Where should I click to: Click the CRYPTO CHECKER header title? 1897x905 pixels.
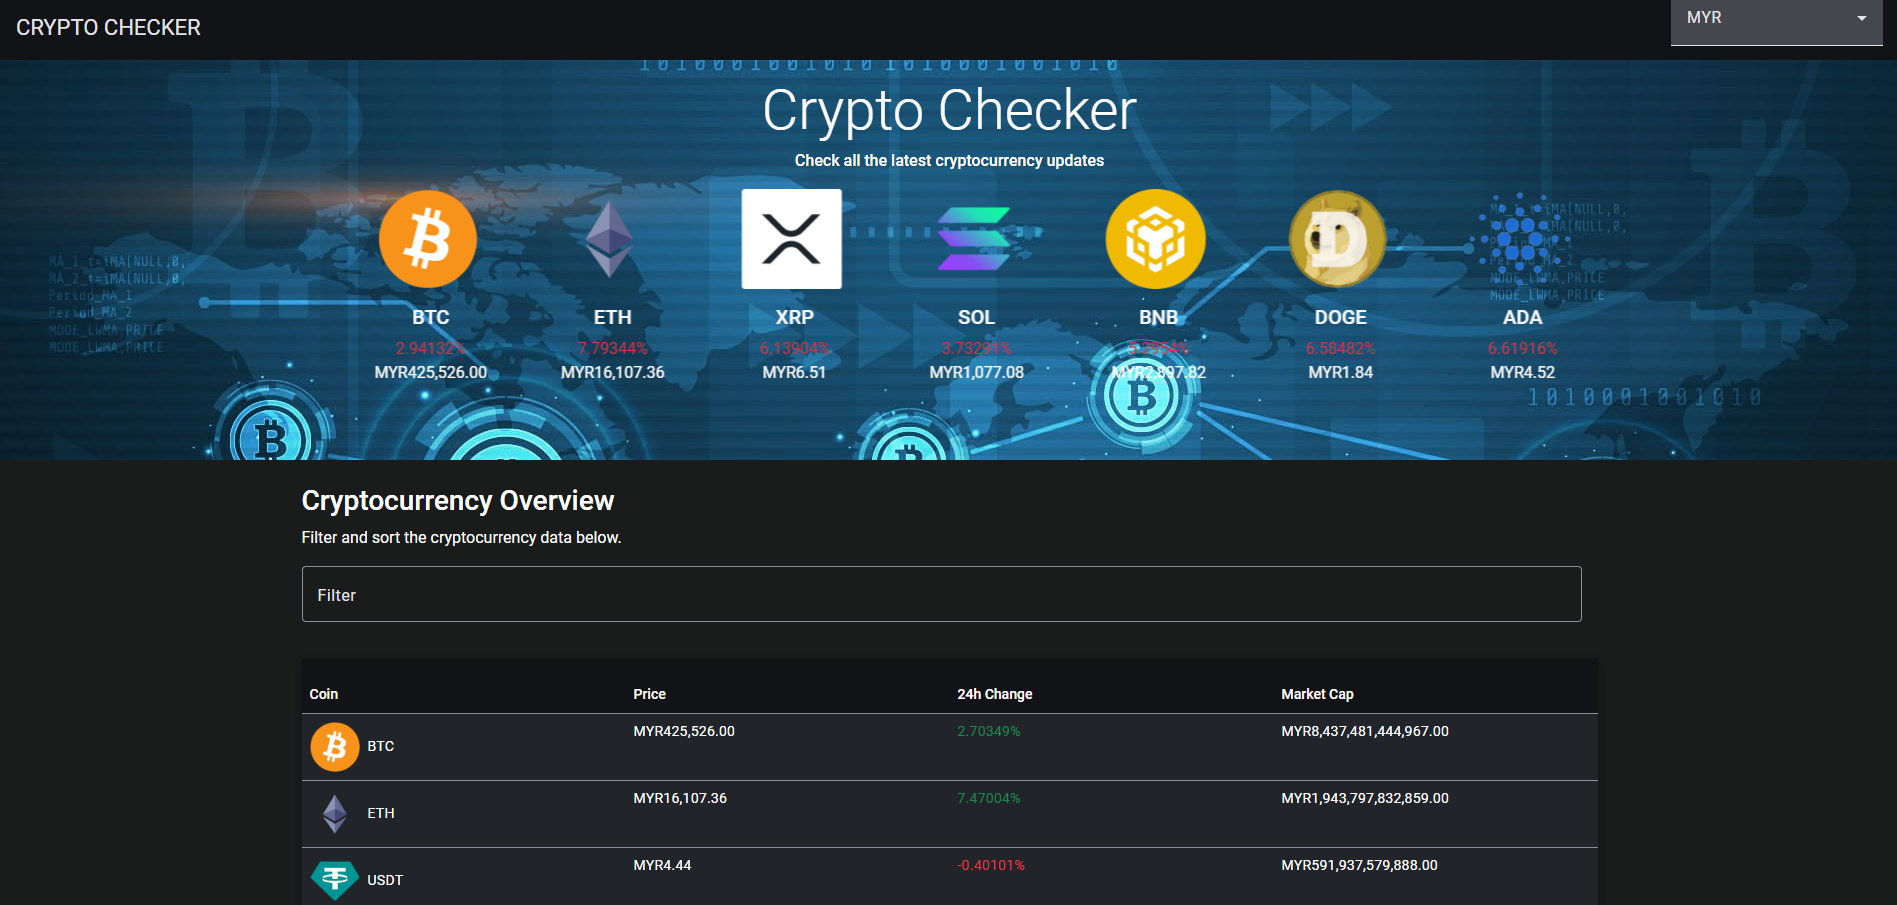(x=107, y=27)
